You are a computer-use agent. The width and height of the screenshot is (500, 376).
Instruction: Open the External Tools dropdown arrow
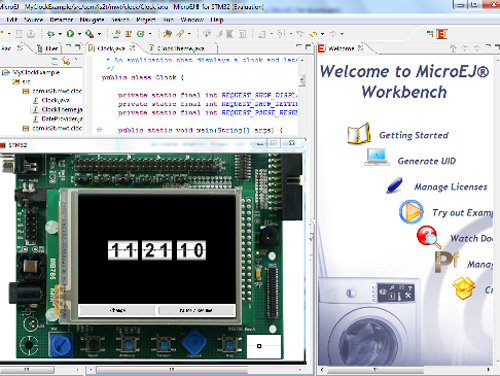99,34
